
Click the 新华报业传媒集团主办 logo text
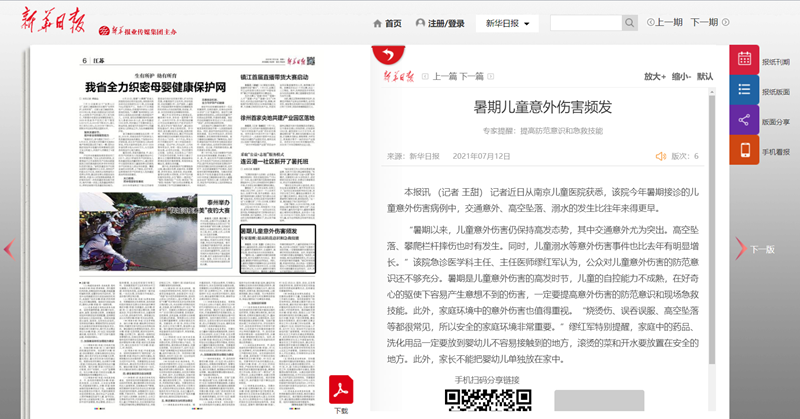point(138,31)
